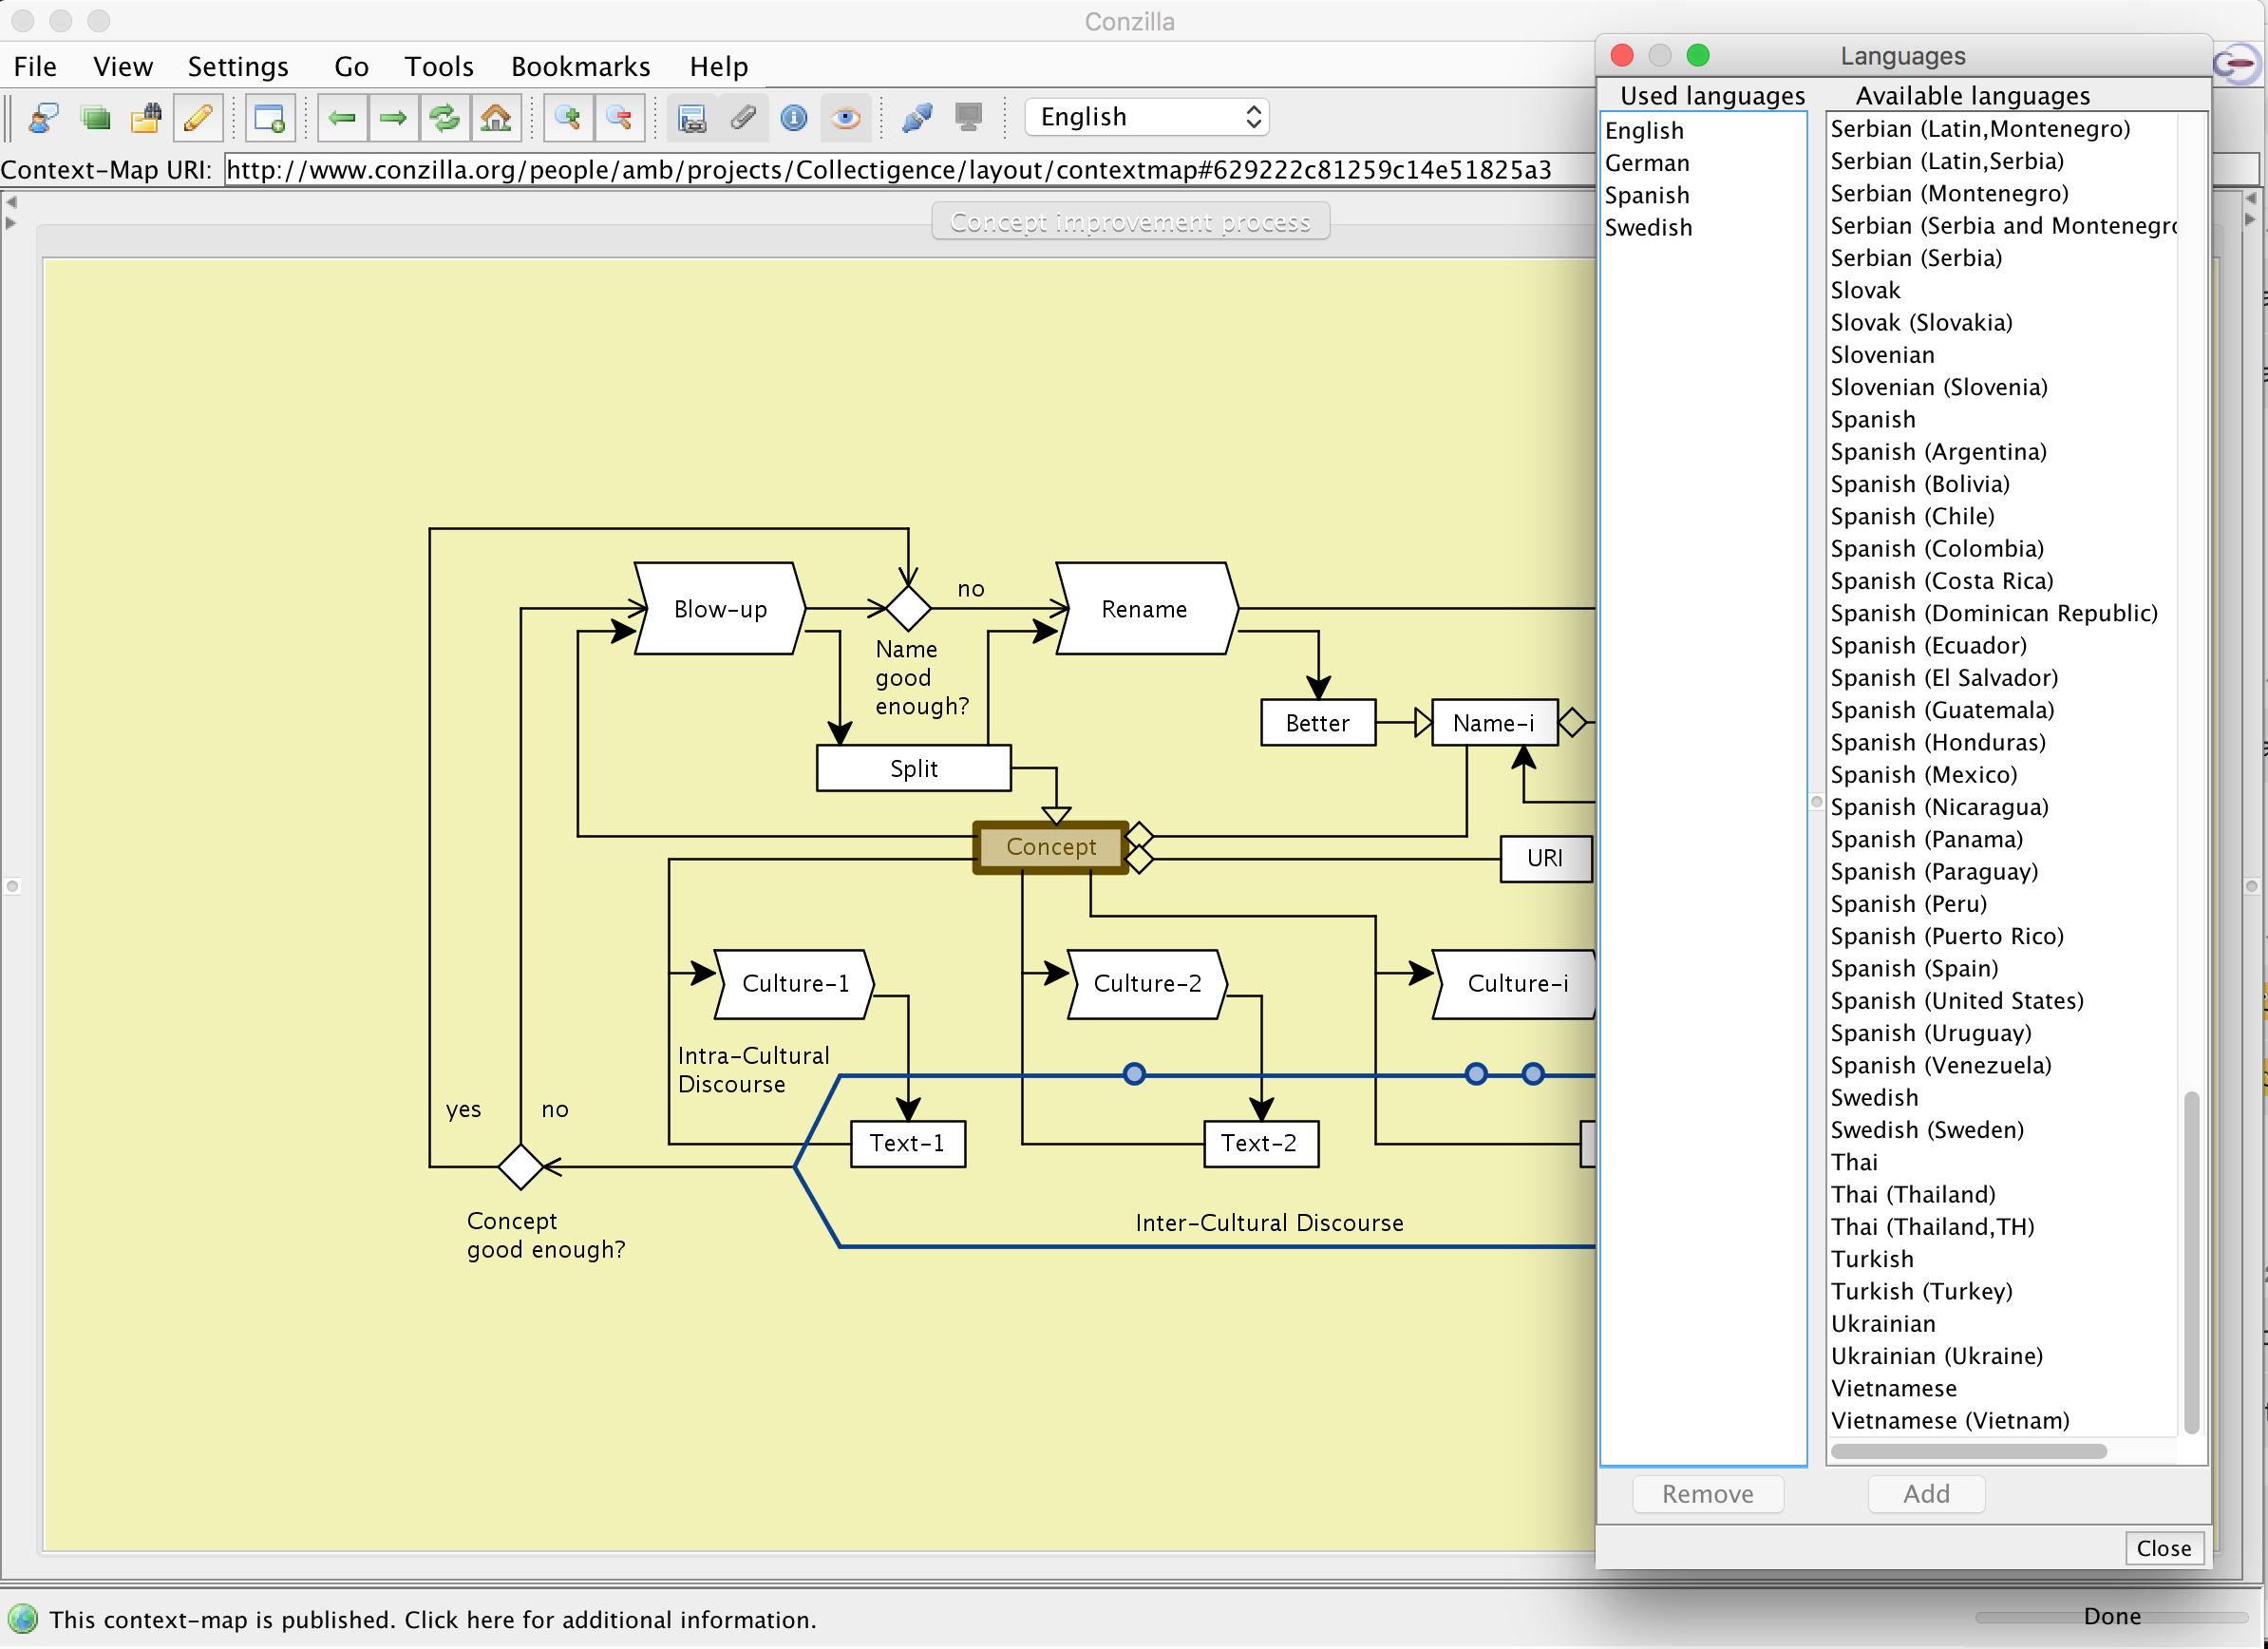
Task: Toggle the blue plug connection icon
Action: [x=917, y=118]
